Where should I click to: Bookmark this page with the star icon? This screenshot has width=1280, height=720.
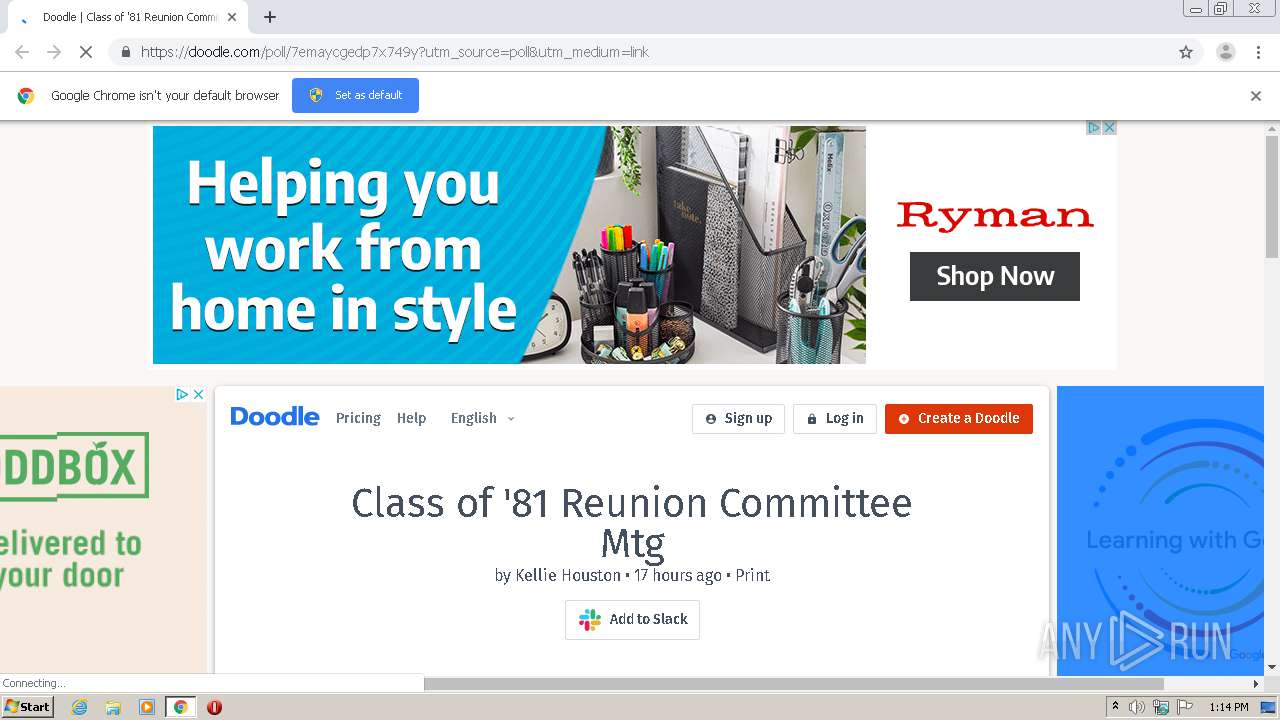(x=1186, y=52)
